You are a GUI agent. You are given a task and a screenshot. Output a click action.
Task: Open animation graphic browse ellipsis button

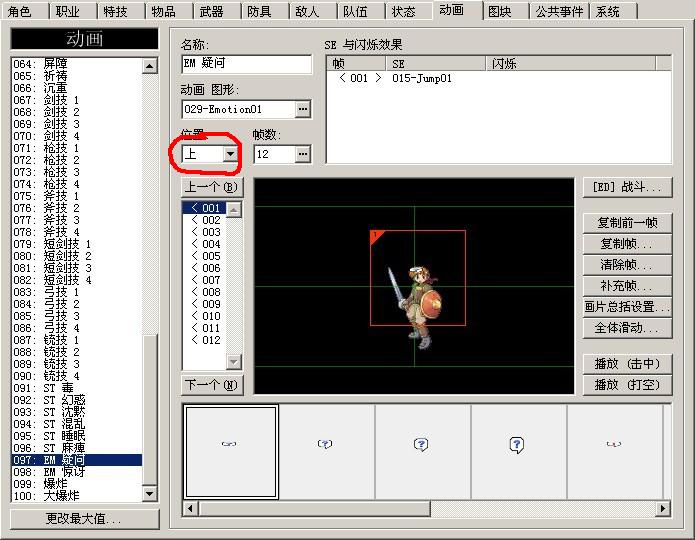click(303, 109)
